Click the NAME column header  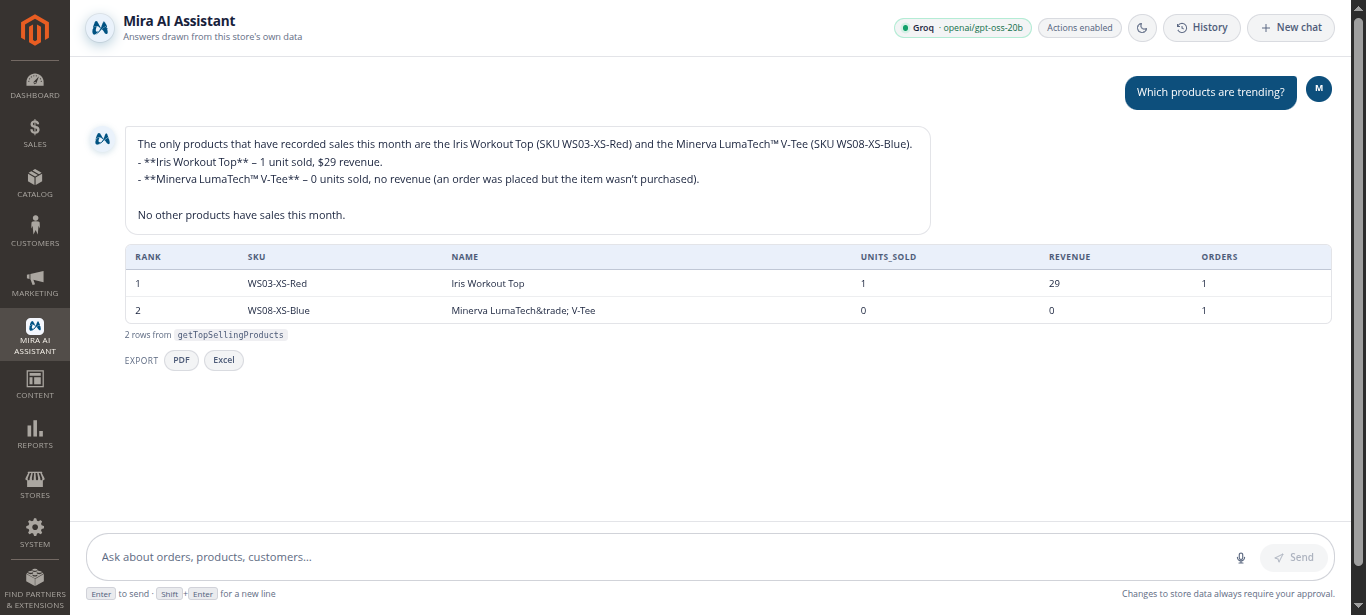[x=465, y=257]
